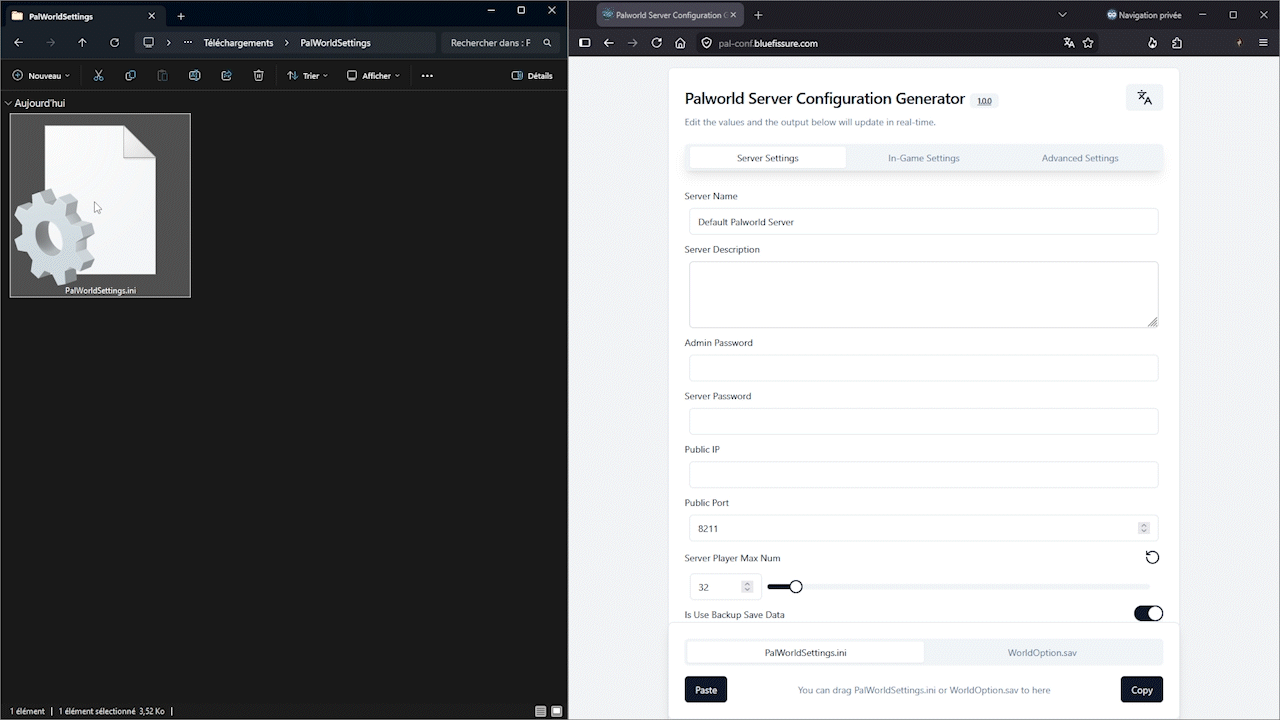Go back in the Firefox browser

pos(608,43)
